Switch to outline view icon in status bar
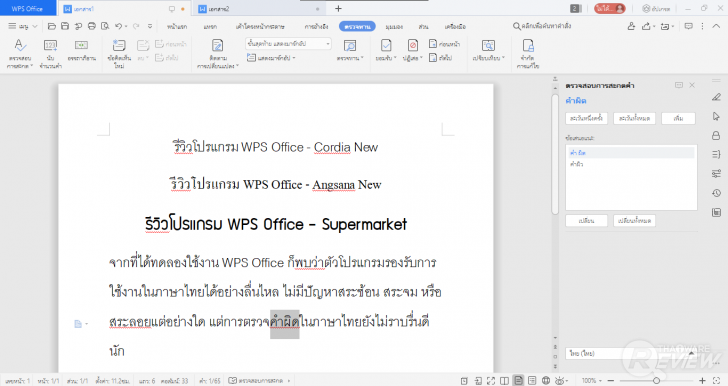The width and height of the screenshot is (728, 386). [x=532, y=380]
